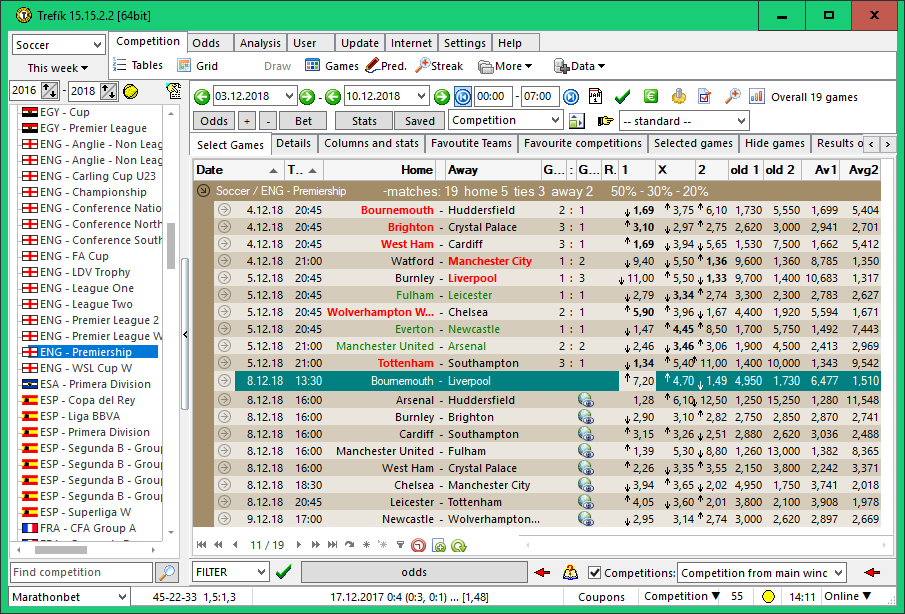
Task: Click round arrow toggle on Bournemouth - Huddersfield row
Action: coord(224,211)
